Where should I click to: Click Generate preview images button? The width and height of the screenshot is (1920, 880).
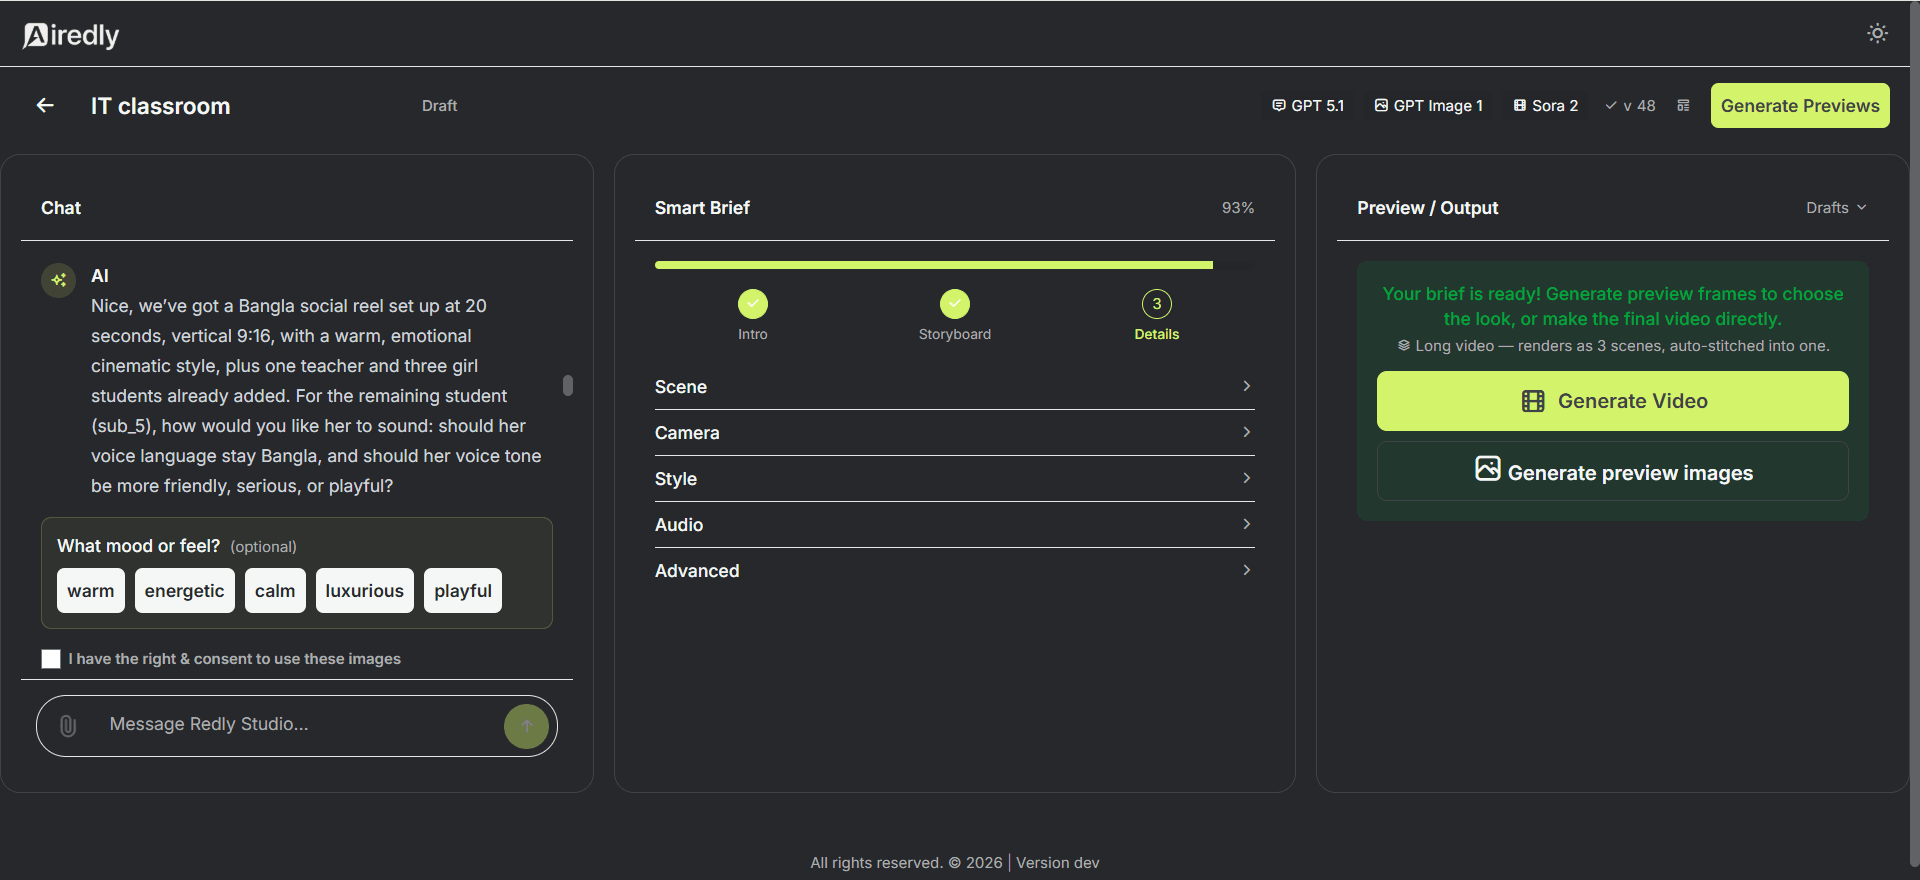click(x=1613, y=471)
